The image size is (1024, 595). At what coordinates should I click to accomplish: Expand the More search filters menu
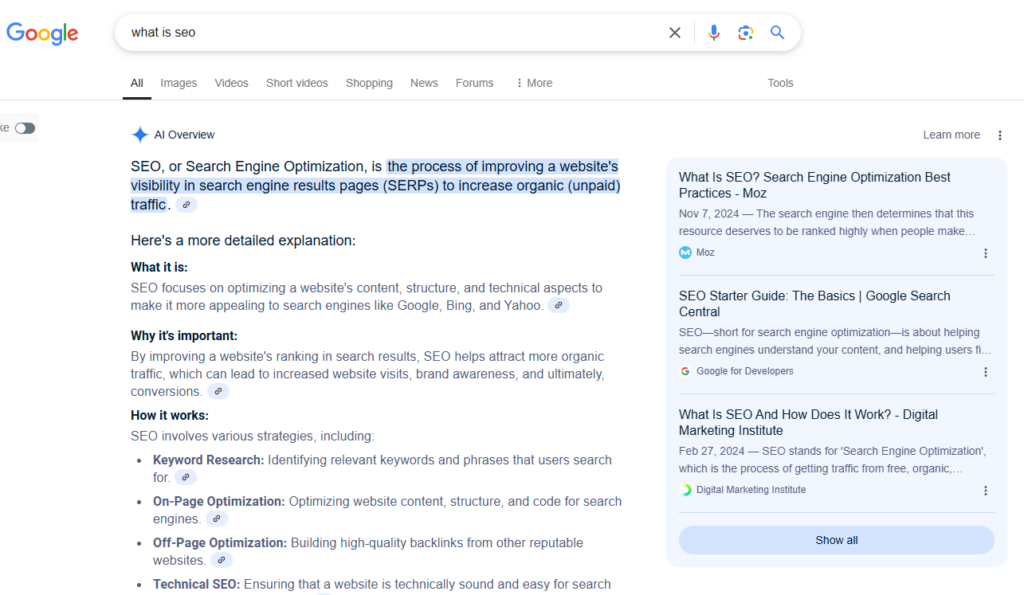click(534, 83)
